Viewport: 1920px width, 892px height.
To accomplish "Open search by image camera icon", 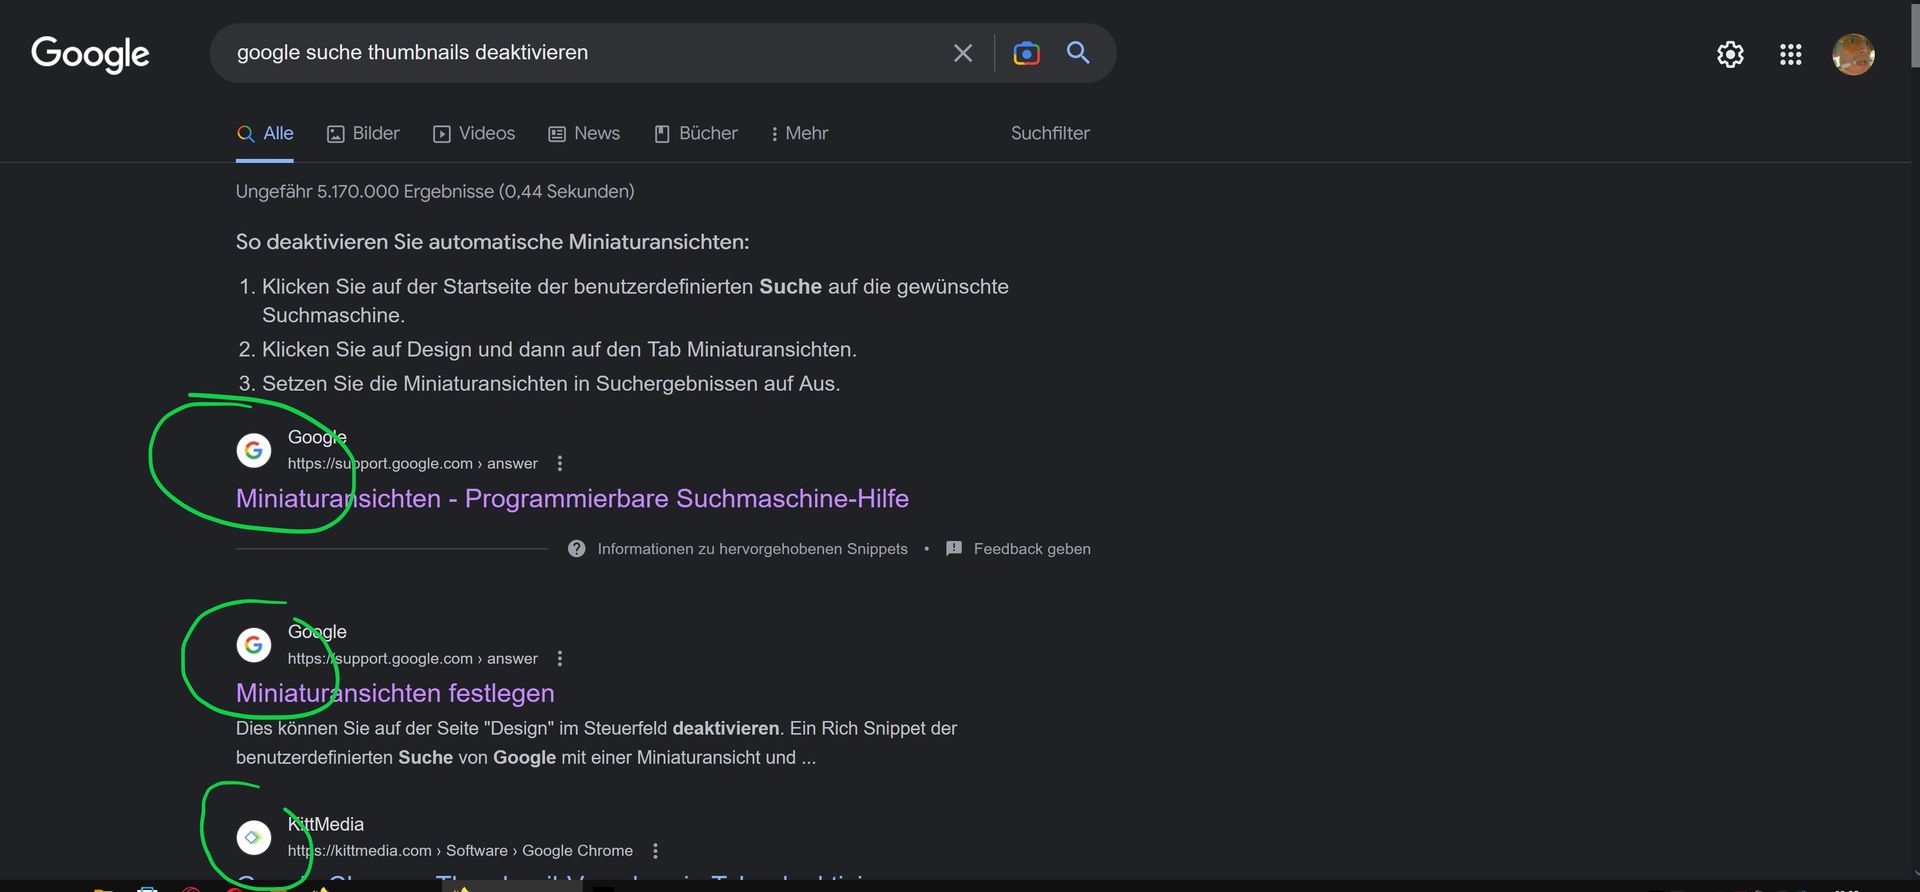I will click(1026, 53).
